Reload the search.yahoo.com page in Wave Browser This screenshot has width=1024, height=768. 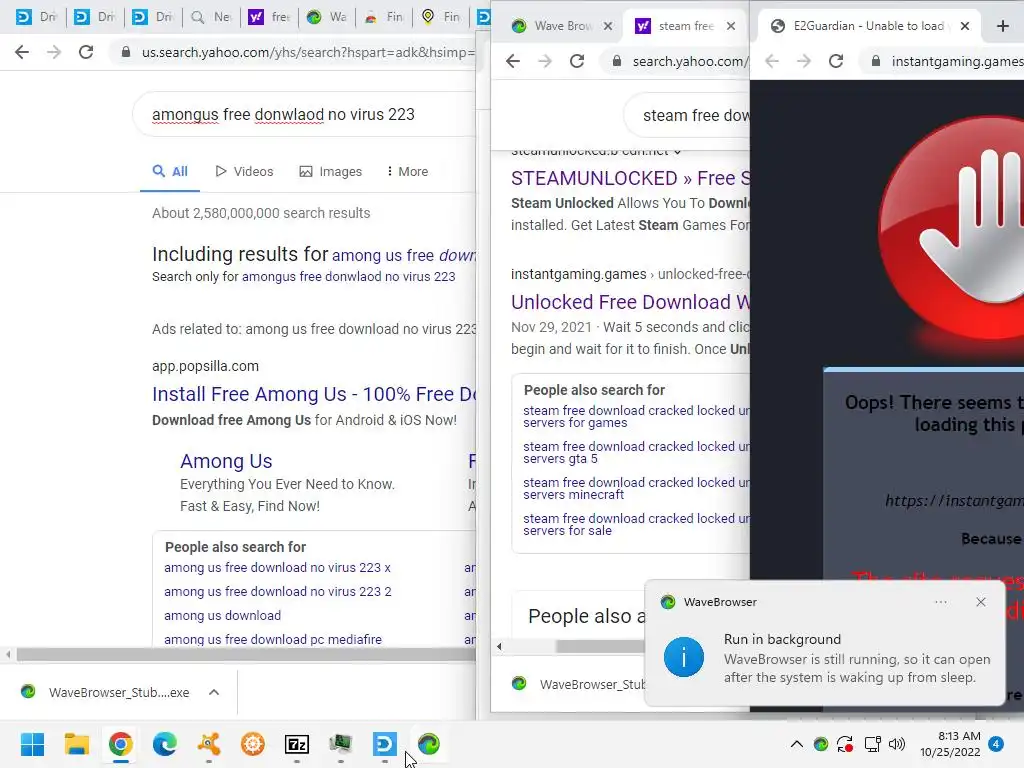[x=577, y=61]
